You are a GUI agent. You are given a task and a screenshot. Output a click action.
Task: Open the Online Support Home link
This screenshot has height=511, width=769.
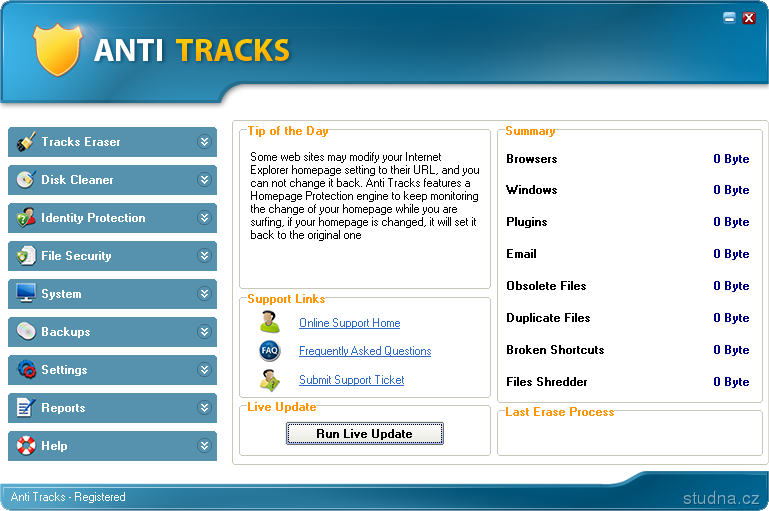pyautogui.click(x=350, y=323)
